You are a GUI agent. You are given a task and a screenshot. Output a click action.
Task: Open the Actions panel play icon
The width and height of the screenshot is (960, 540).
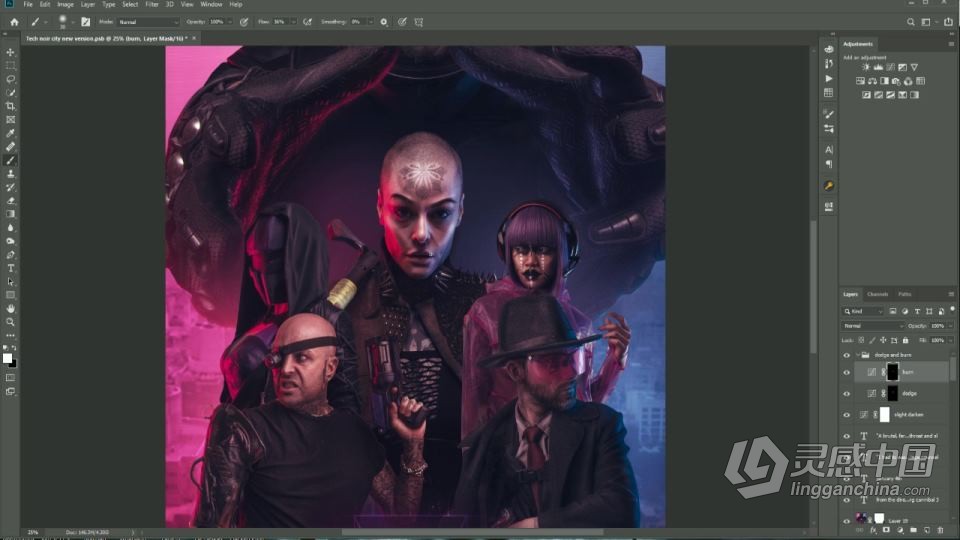click(x=828, y=79)
